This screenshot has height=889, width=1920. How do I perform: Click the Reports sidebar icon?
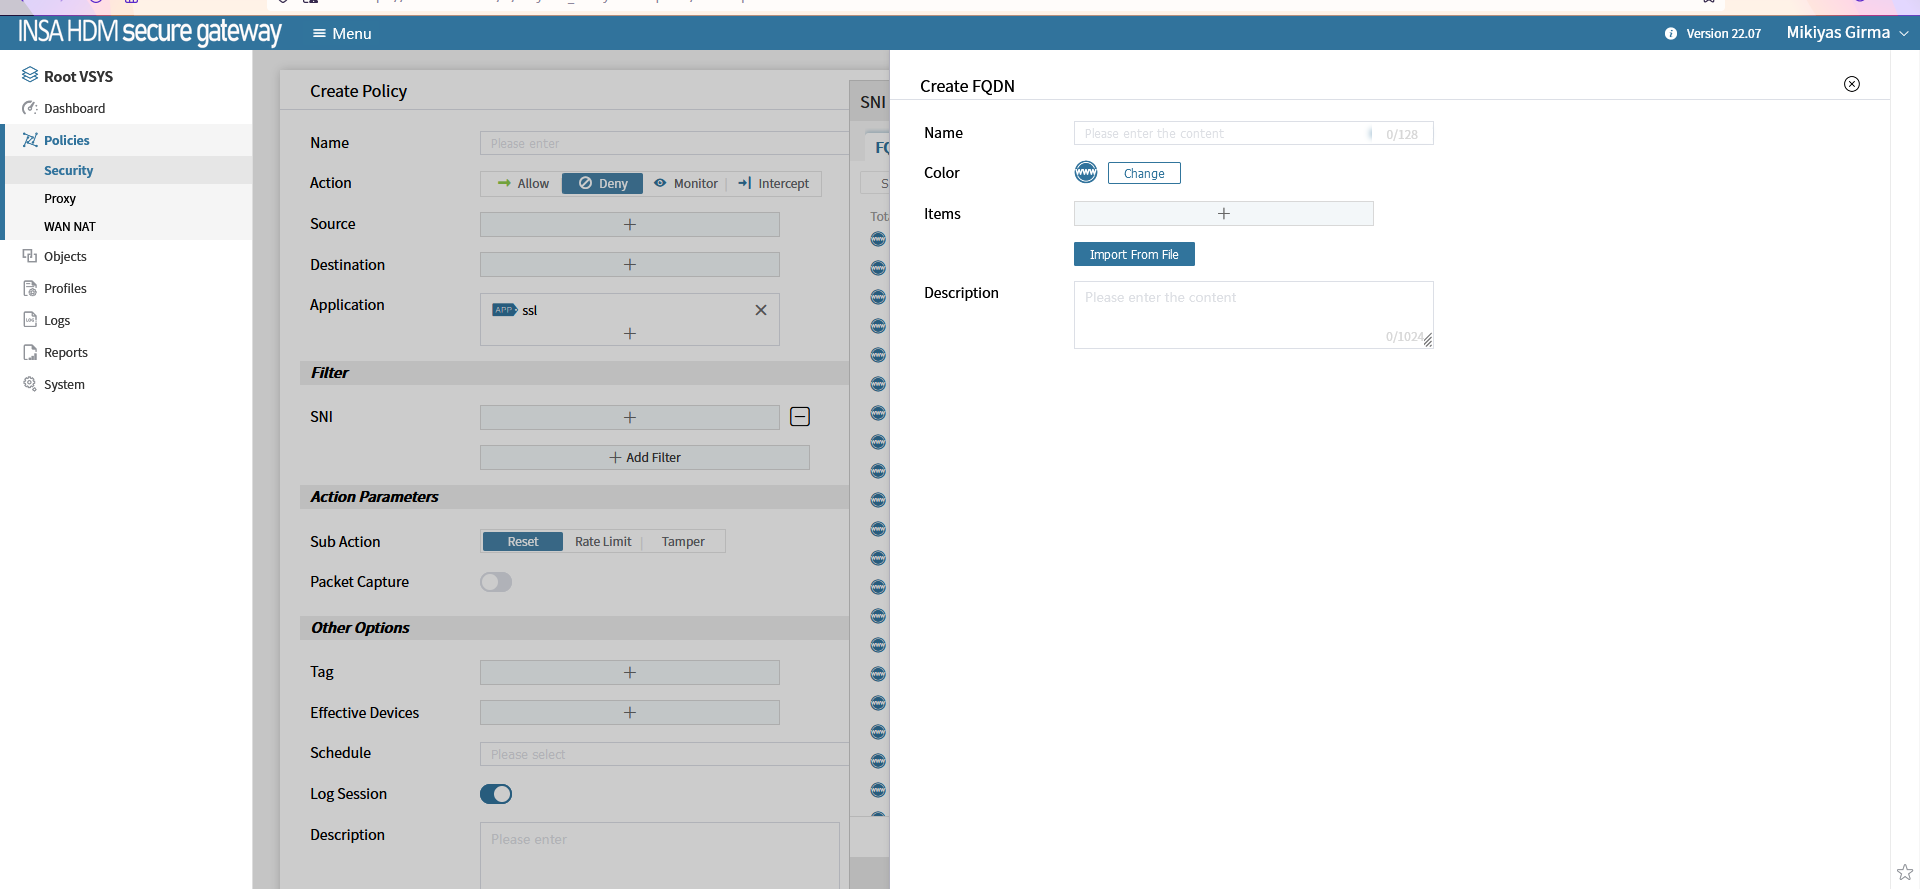[x=30, y=352]
